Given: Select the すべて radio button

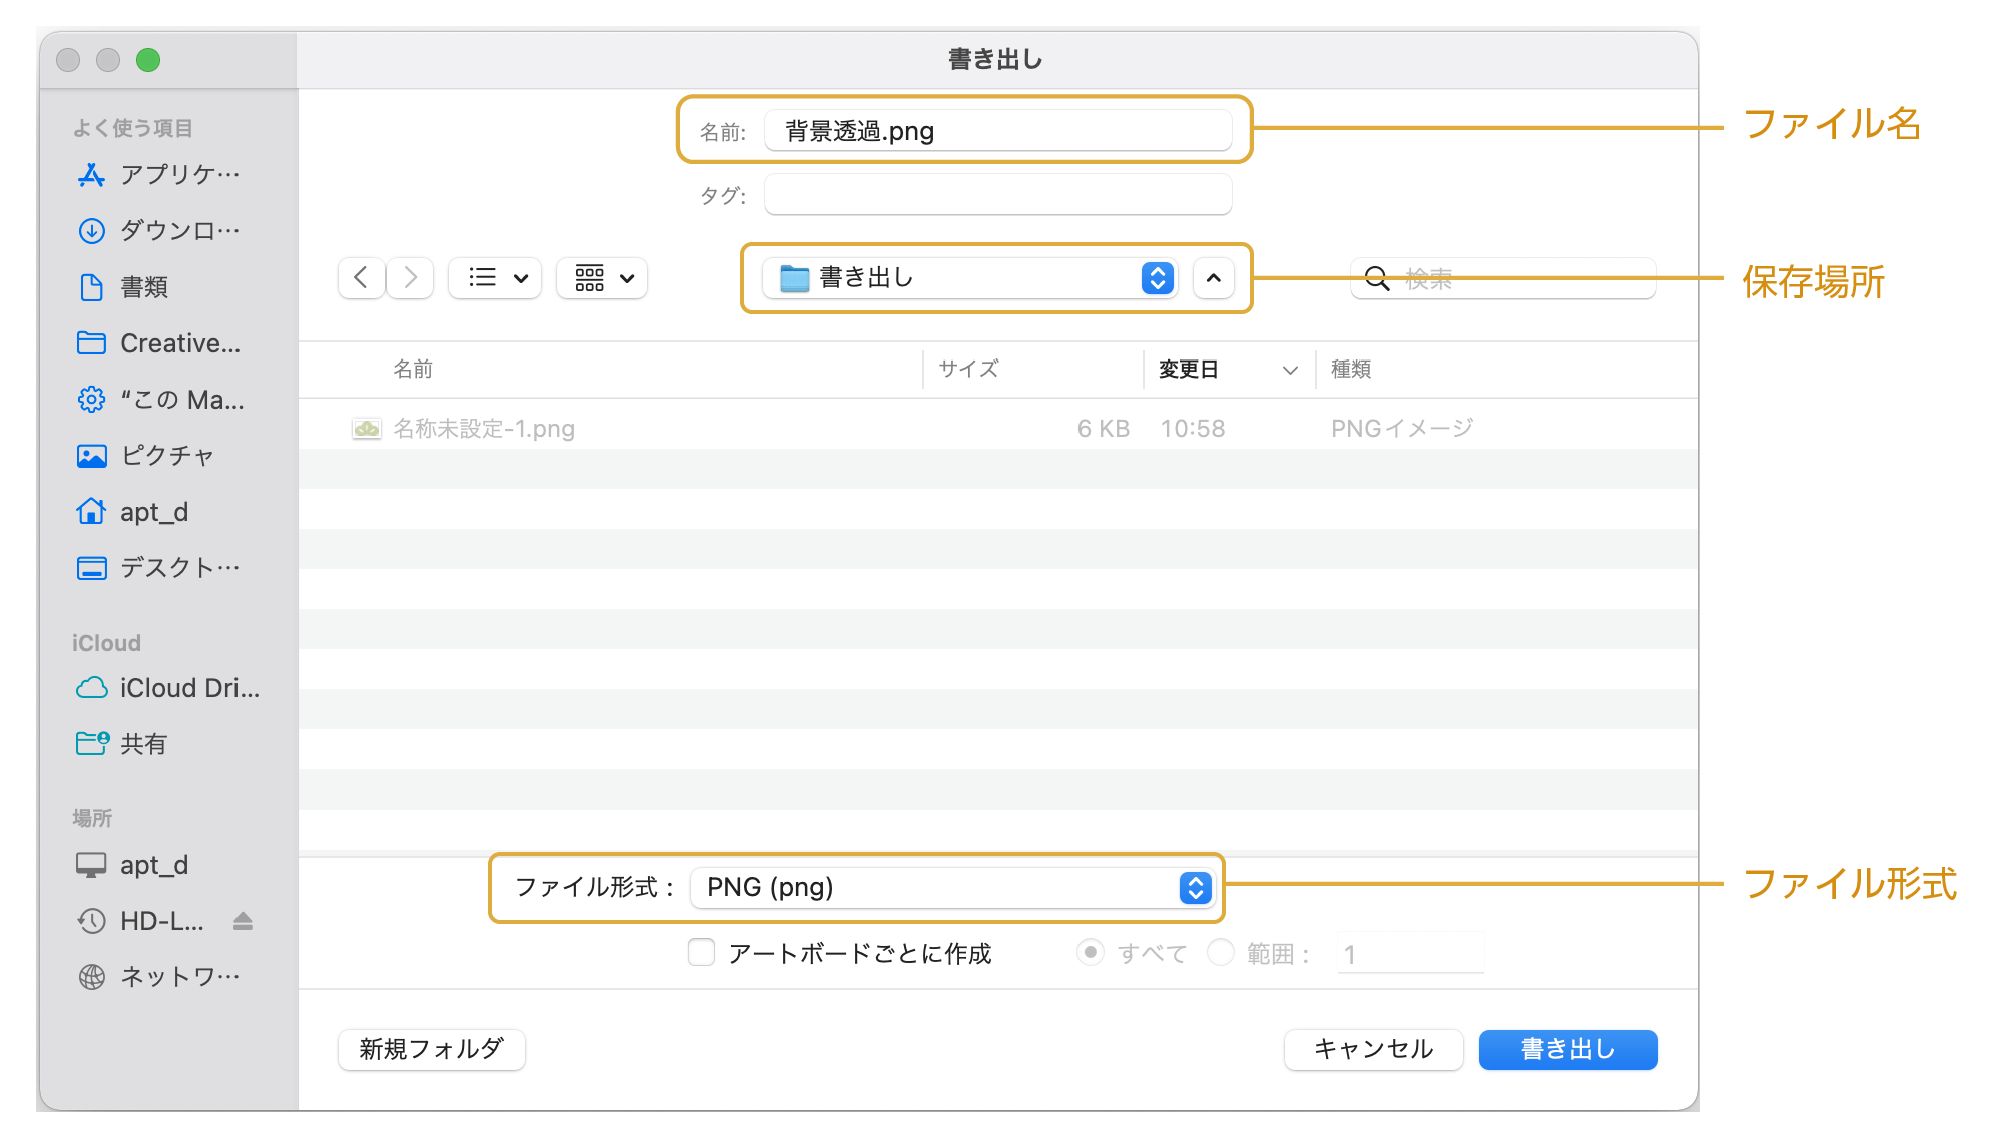Looking at the screenshot, I should click(1090, 953).
